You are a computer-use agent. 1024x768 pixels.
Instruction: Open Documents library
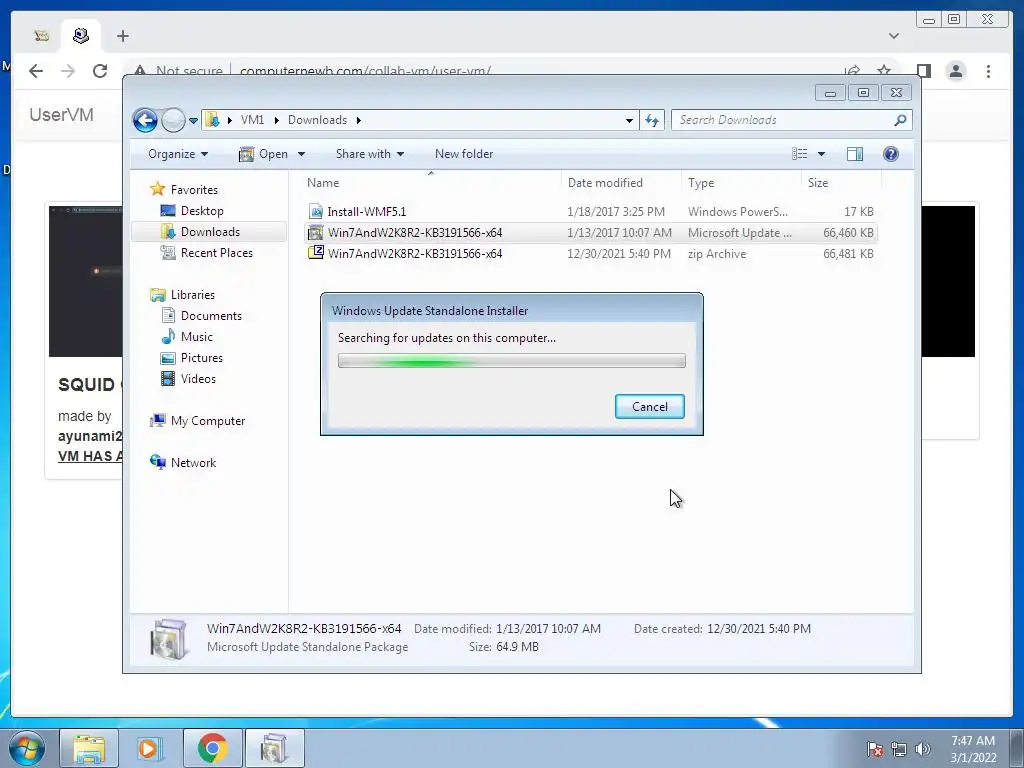(x=211, y=315)
